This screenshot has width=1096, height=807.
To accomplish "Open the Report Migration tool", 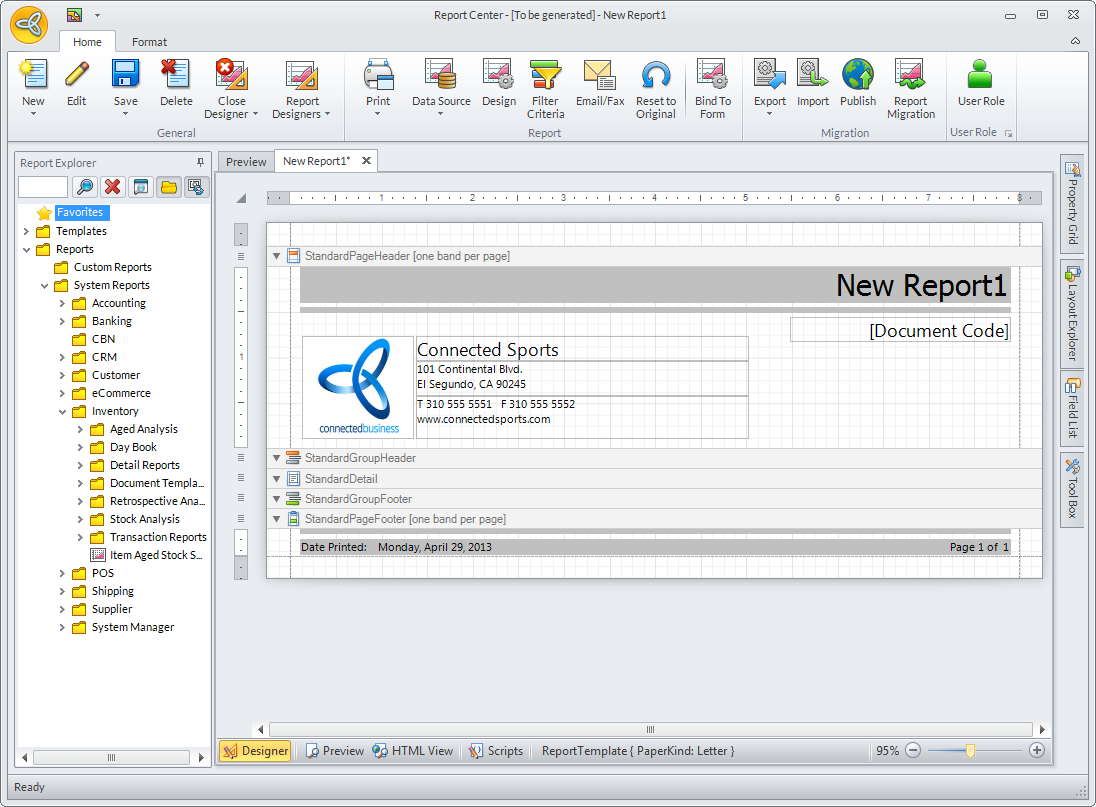I will click(x=910, y=76).
